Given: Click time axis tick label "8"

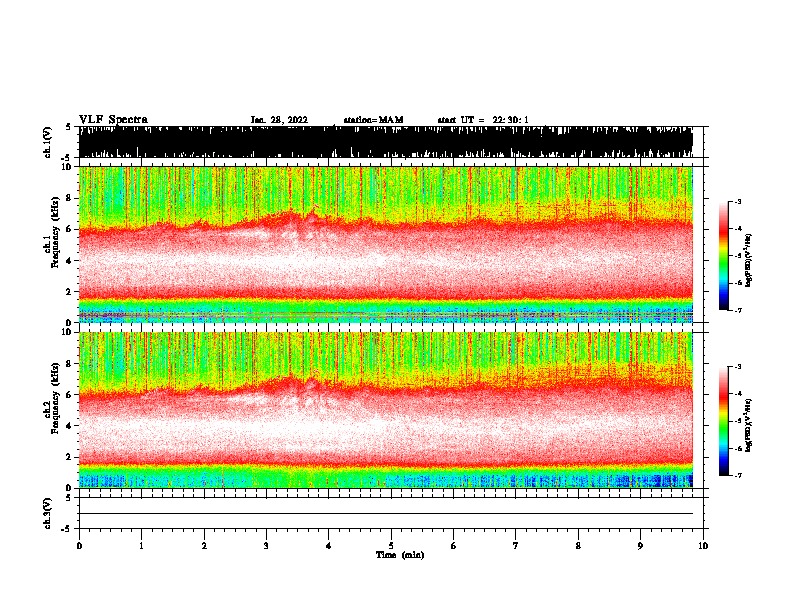Looking at the screenshot, I should pyautogui.click(x=578, y=546).
